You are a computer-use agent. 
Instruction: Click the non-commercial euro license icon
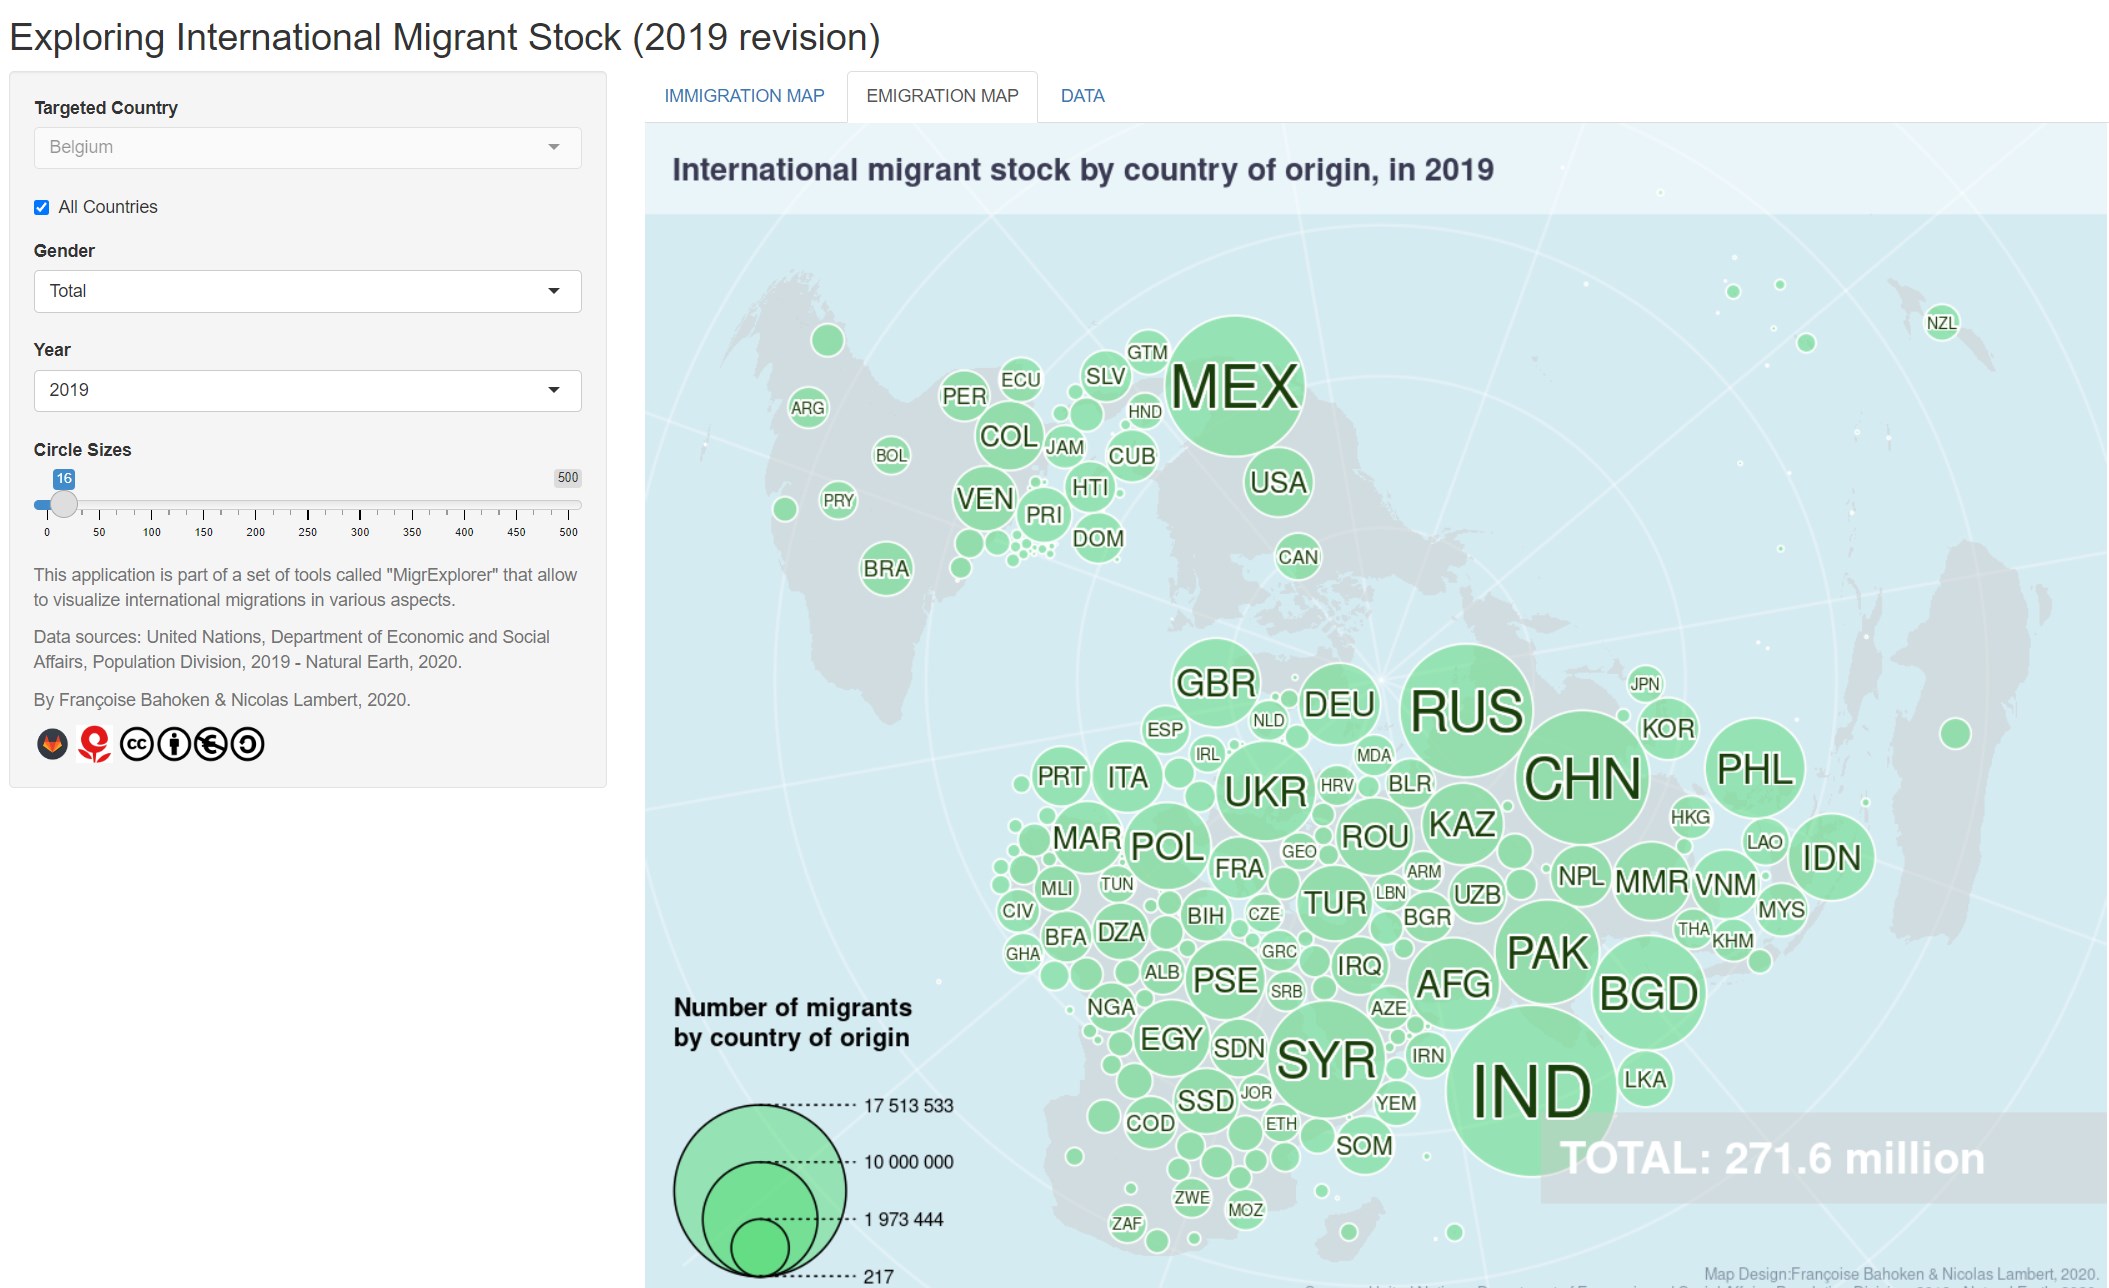click(x=211, y=744)
